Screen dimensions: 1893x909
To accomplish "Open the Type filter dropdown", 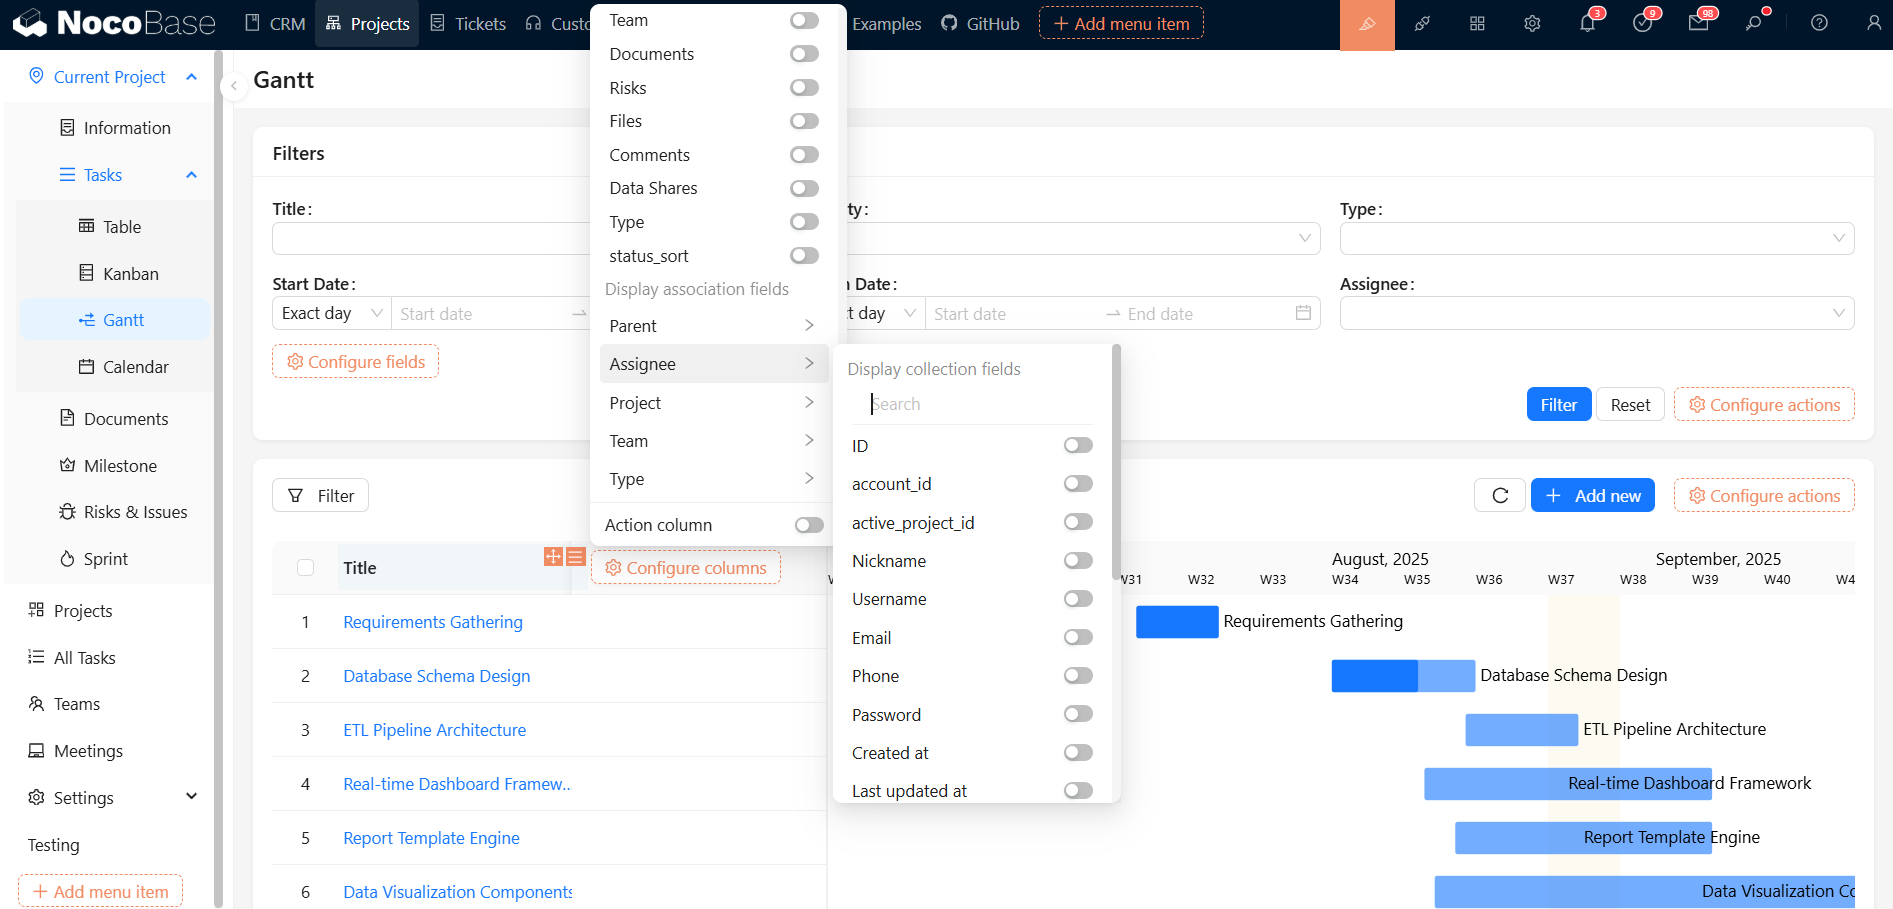I will tap(1596, 238).
